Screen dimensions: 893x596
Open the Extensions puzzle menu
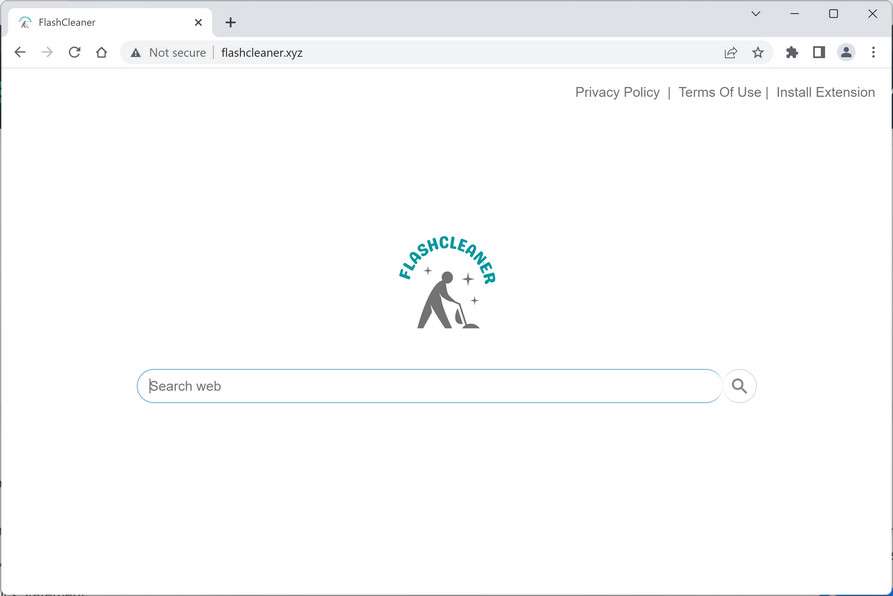tap(792, 52)
